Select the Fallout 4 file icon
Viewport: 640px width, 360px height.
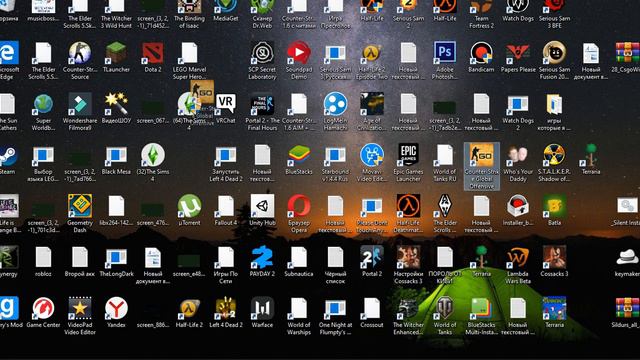point(226,207)
